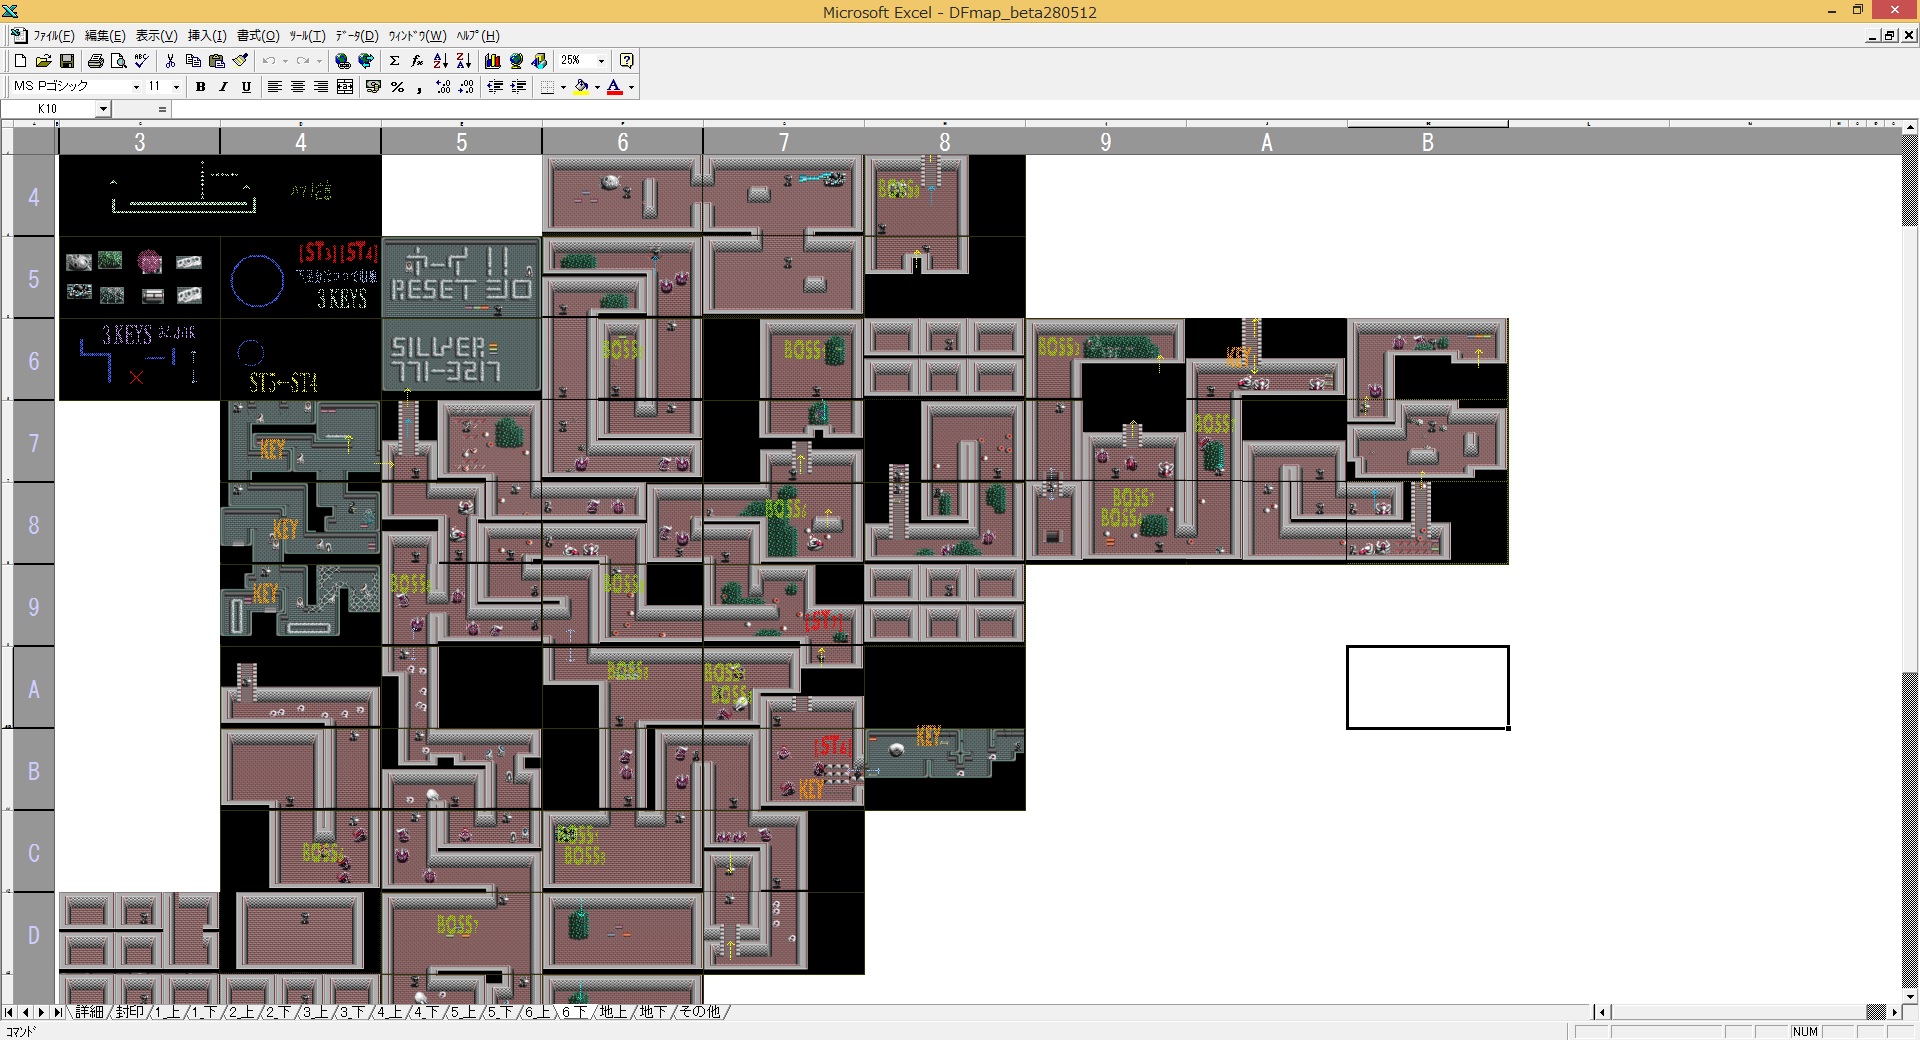
Task: Open the 挿入(I) menu
Action: click(207, 36)
